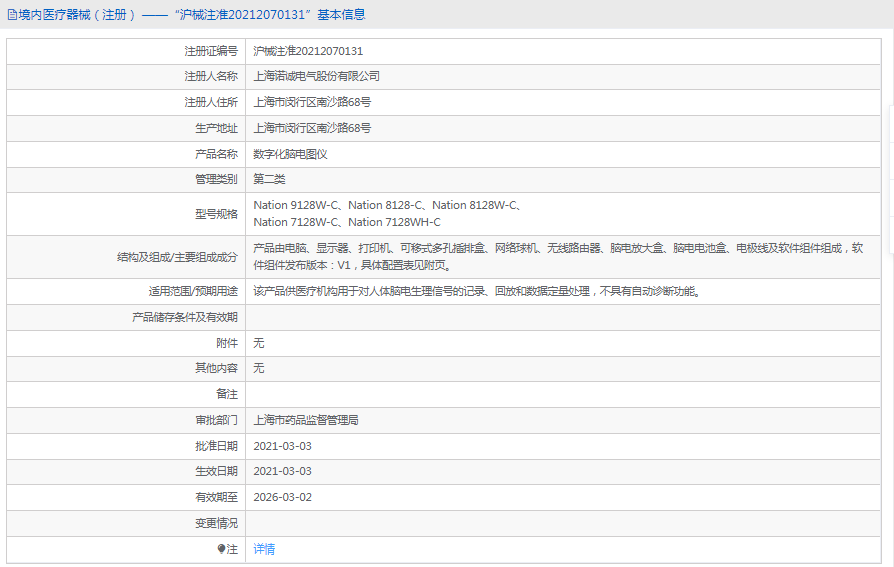
Task: Click the 附件 label
Action: point(227,343)
